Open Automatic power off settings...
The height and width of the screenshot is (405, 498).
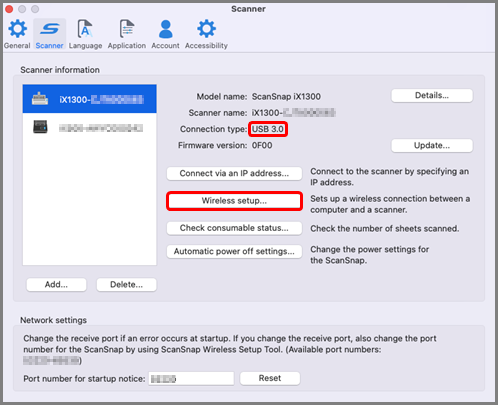[x=234, y=251]
